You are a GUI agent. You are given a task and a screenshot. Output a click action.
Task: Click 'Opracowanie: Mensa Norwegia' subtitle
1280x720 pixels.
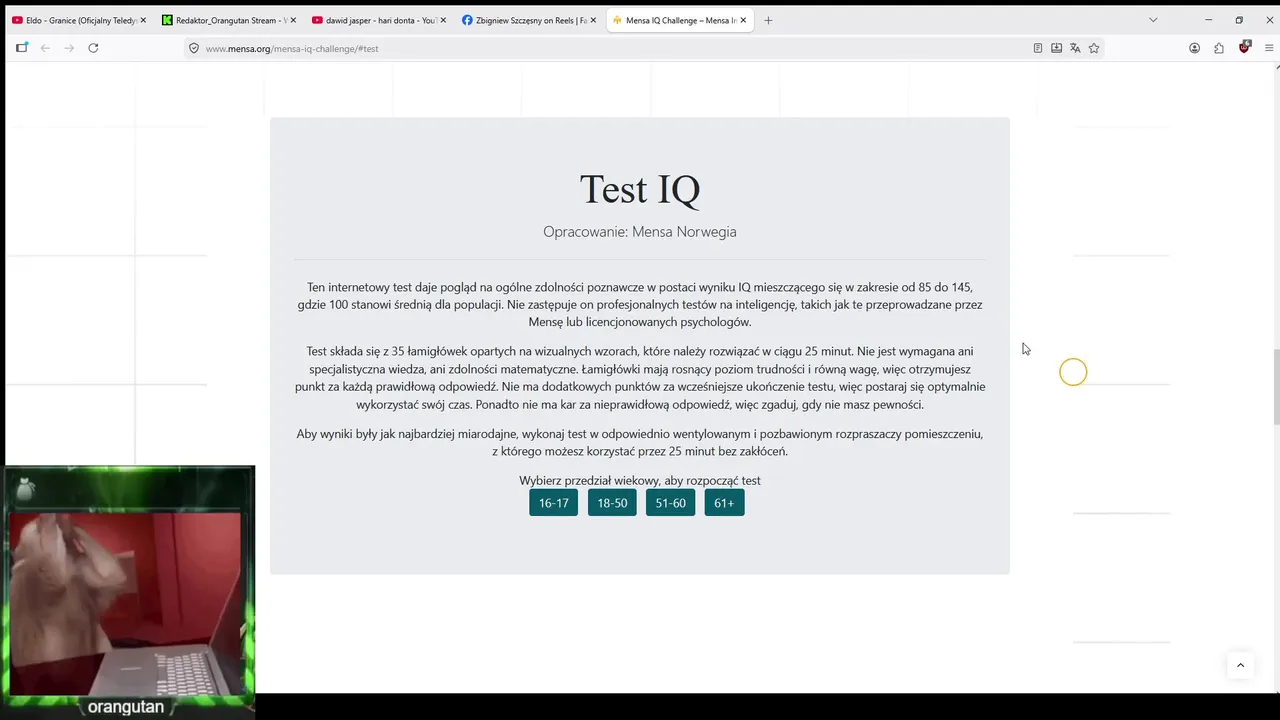[640, 231]
